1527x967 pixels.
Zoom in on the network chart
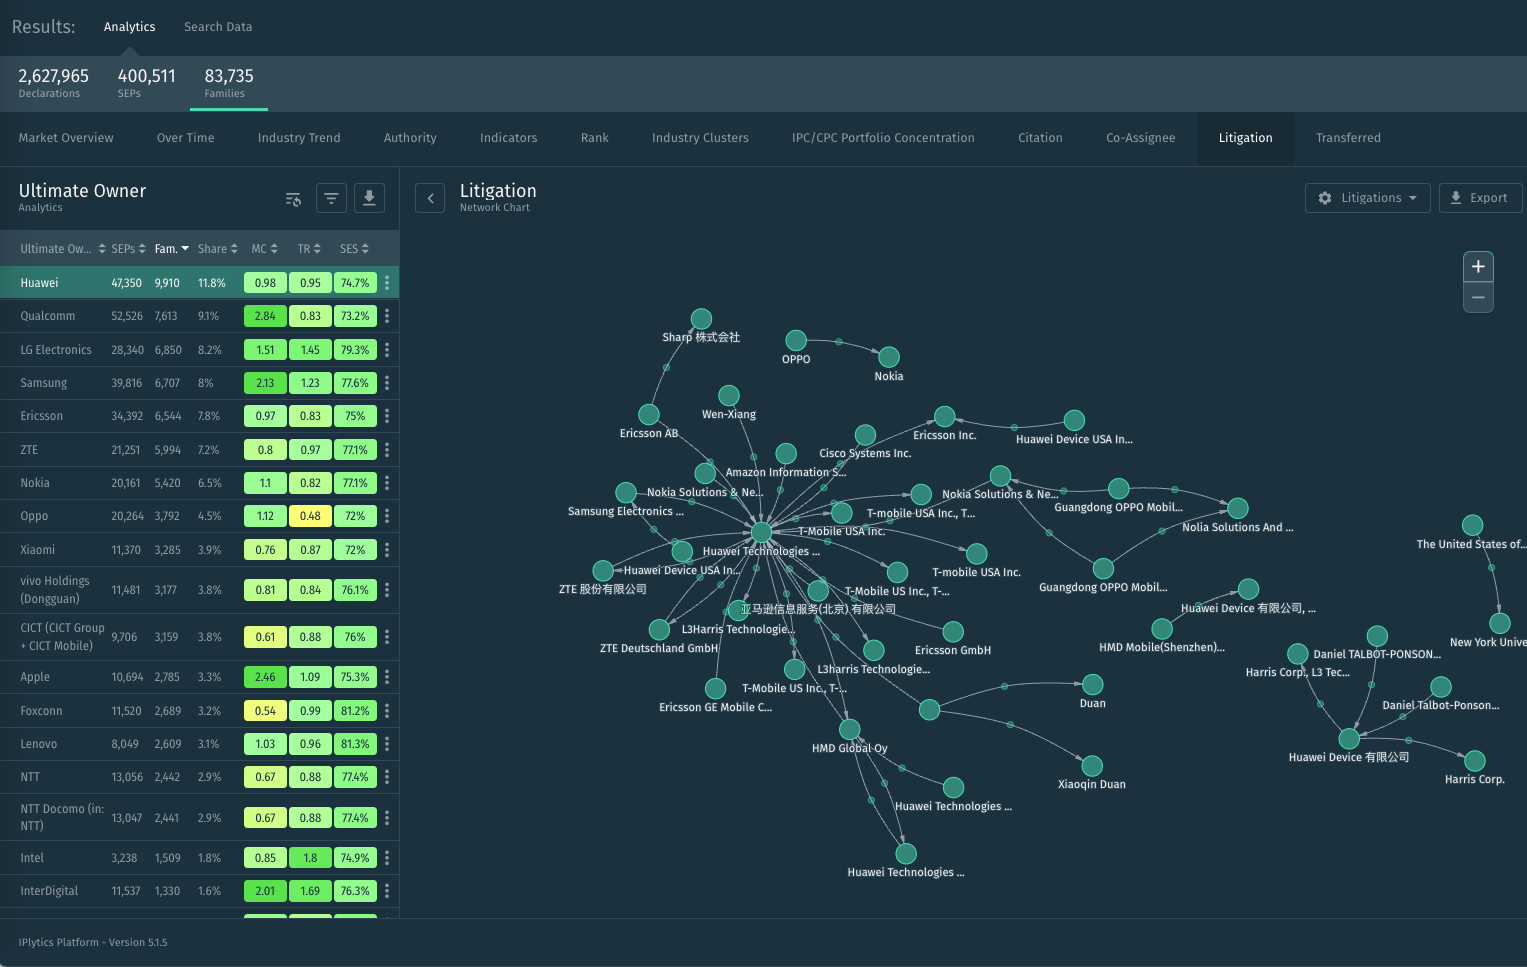[x=1478, y=267]
